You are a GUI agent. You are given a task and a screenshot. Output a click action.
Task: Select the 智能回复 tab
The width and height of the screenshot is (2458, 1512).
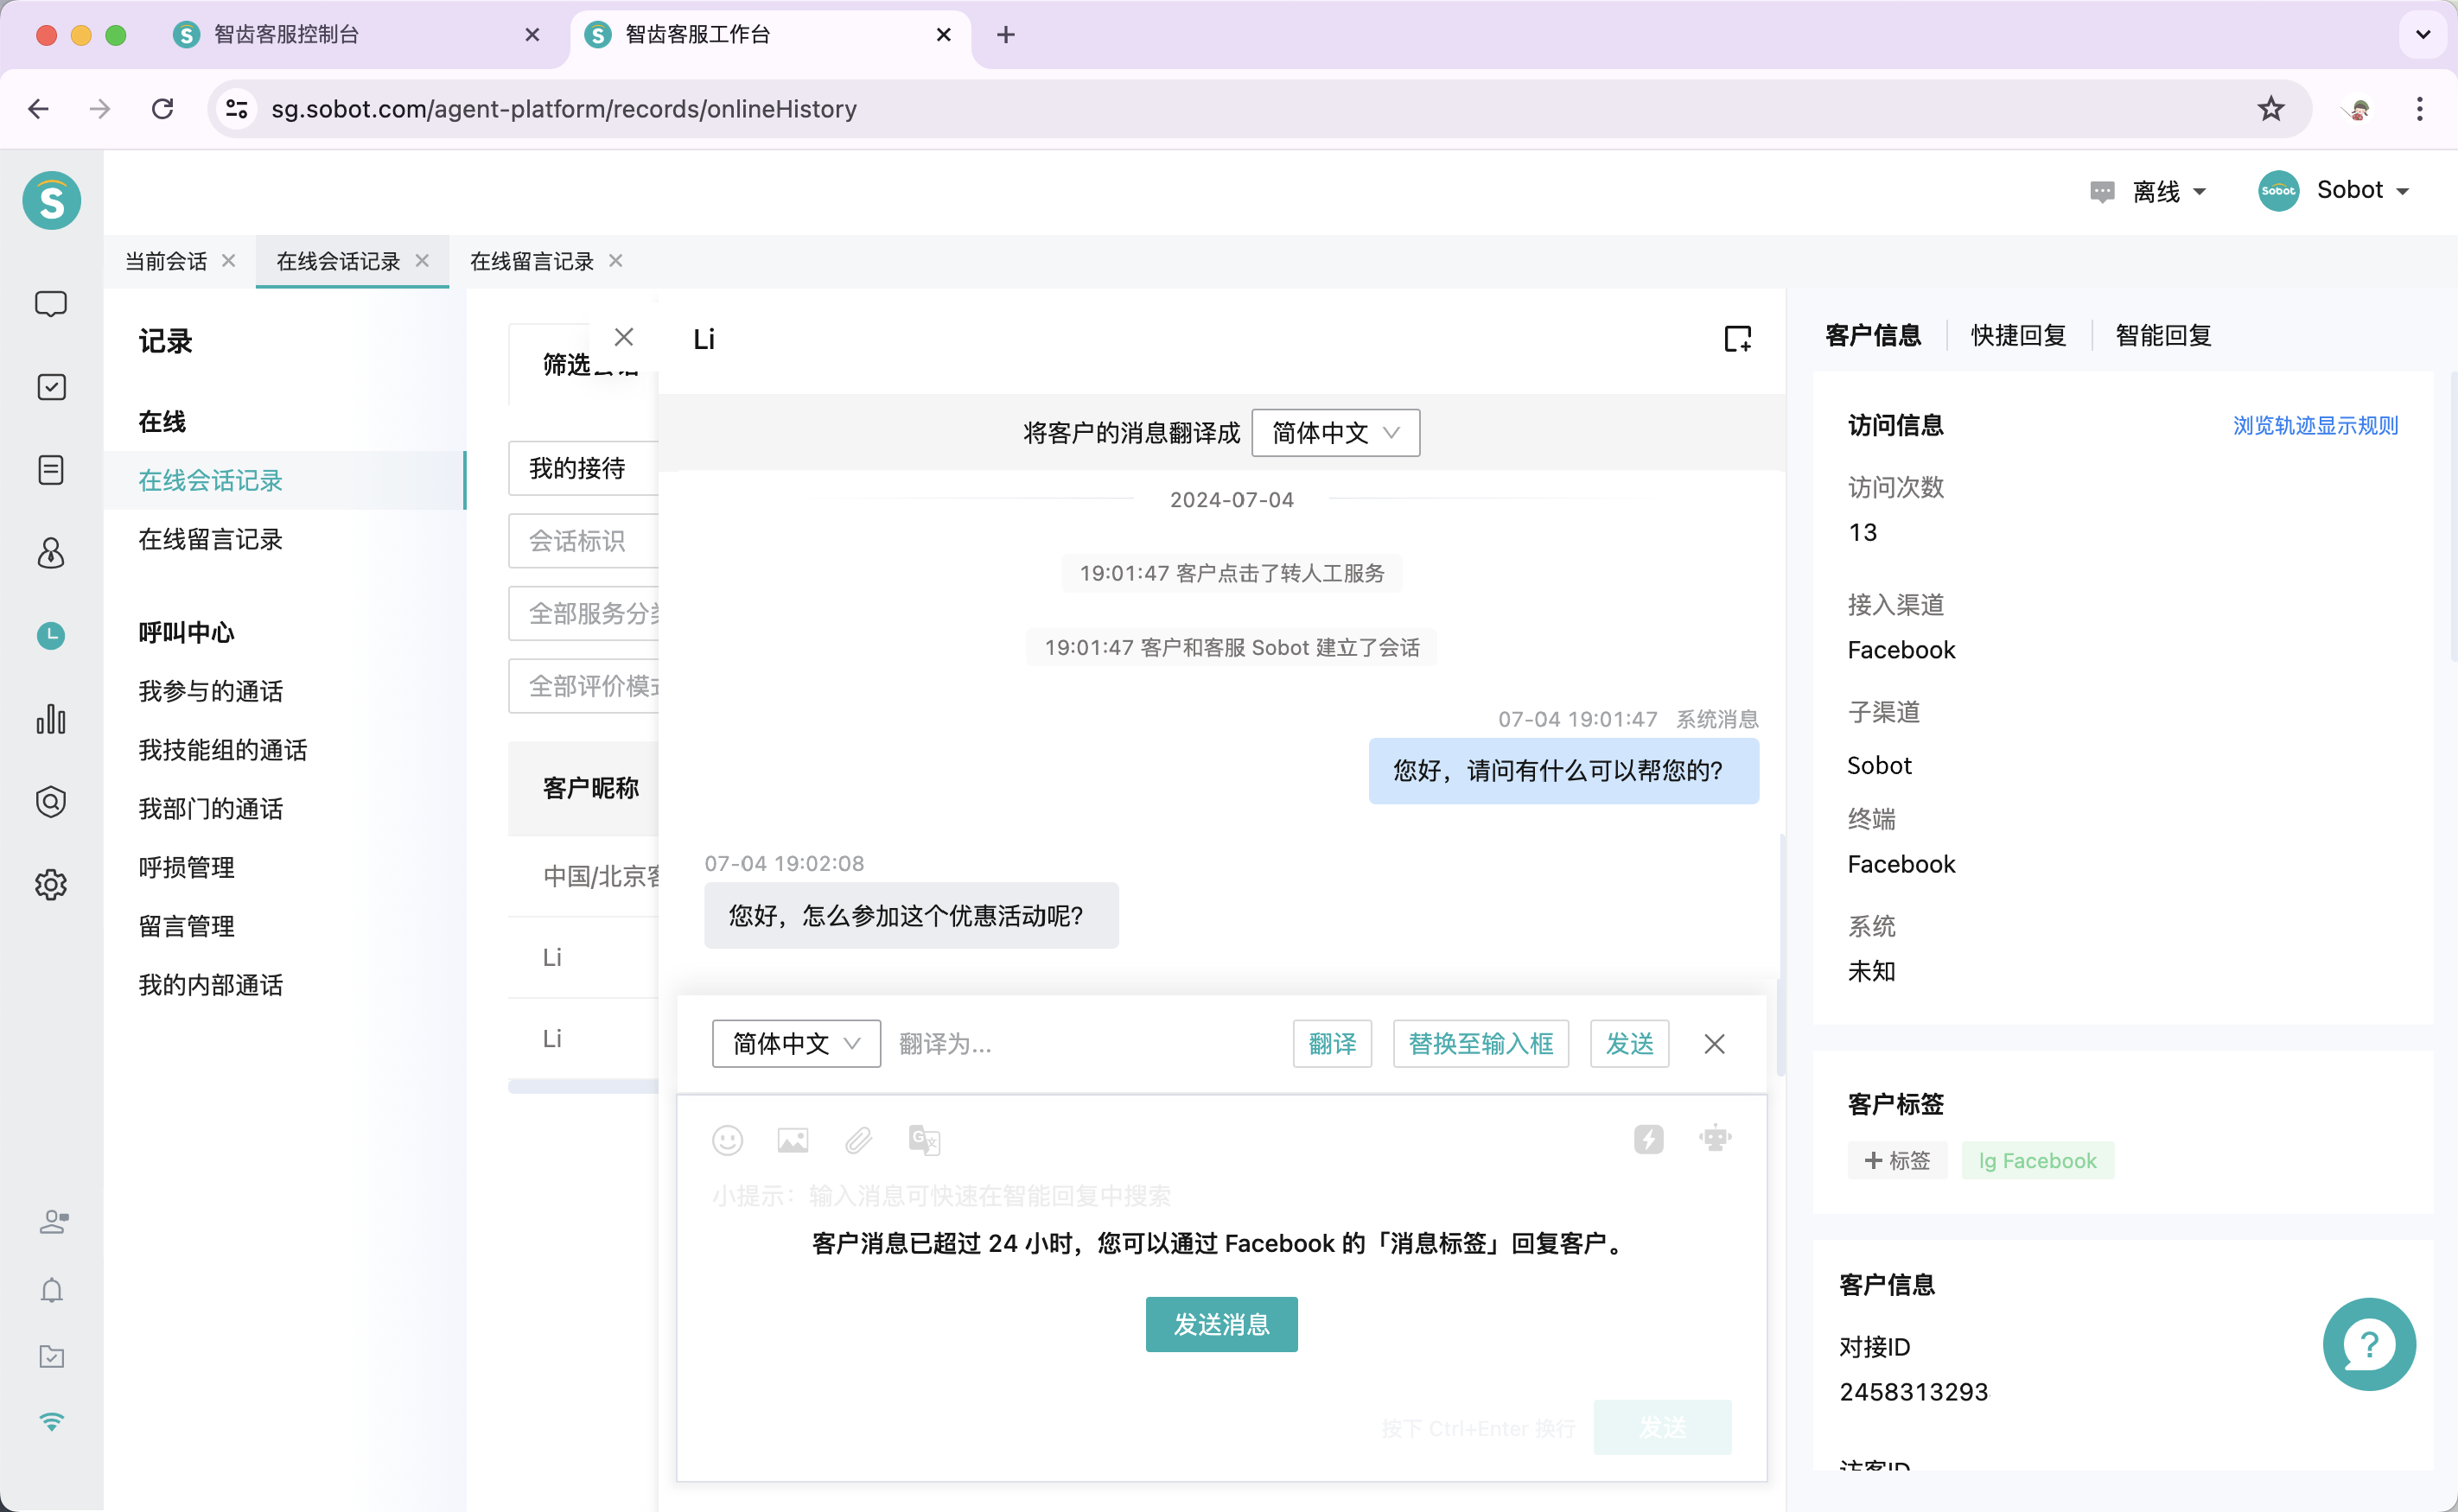pyautogui.click(x=2163, y=335)
